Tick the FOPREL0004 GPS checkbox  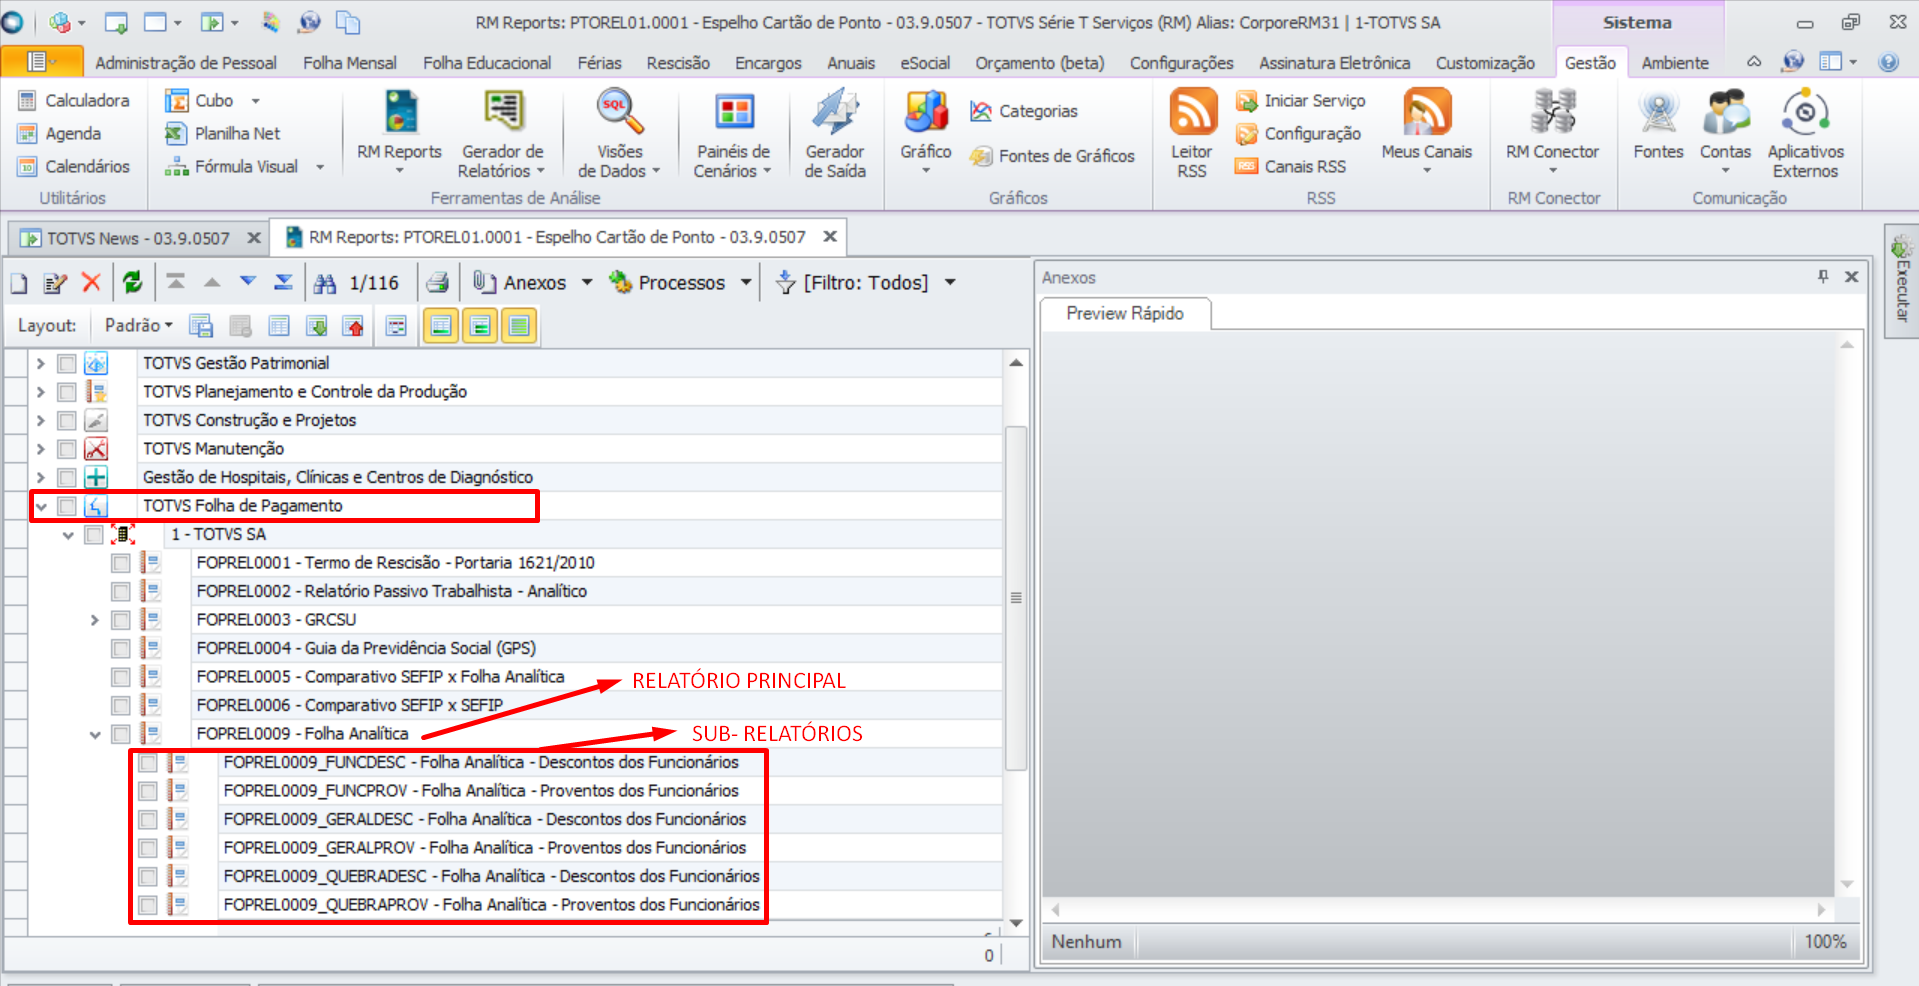[x=121, y=649]
